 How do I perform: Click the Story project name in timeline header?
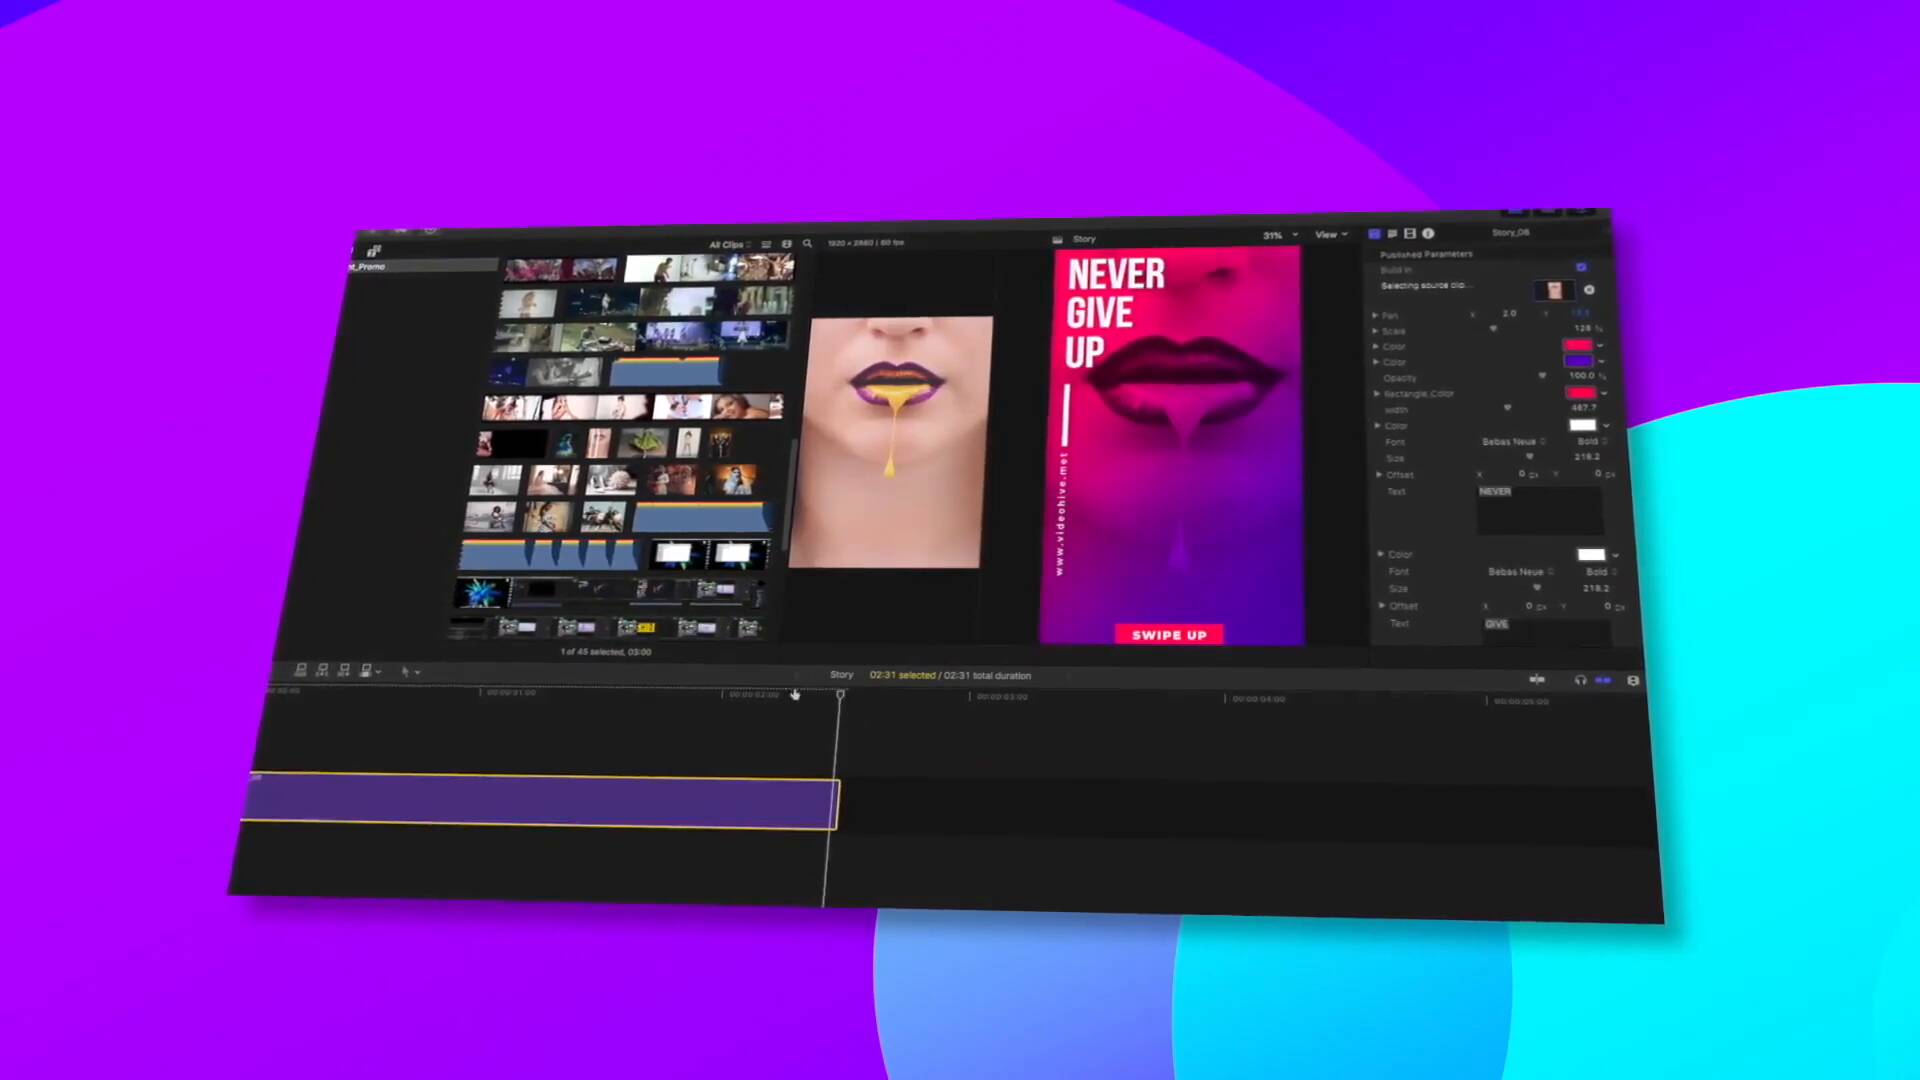842,675
